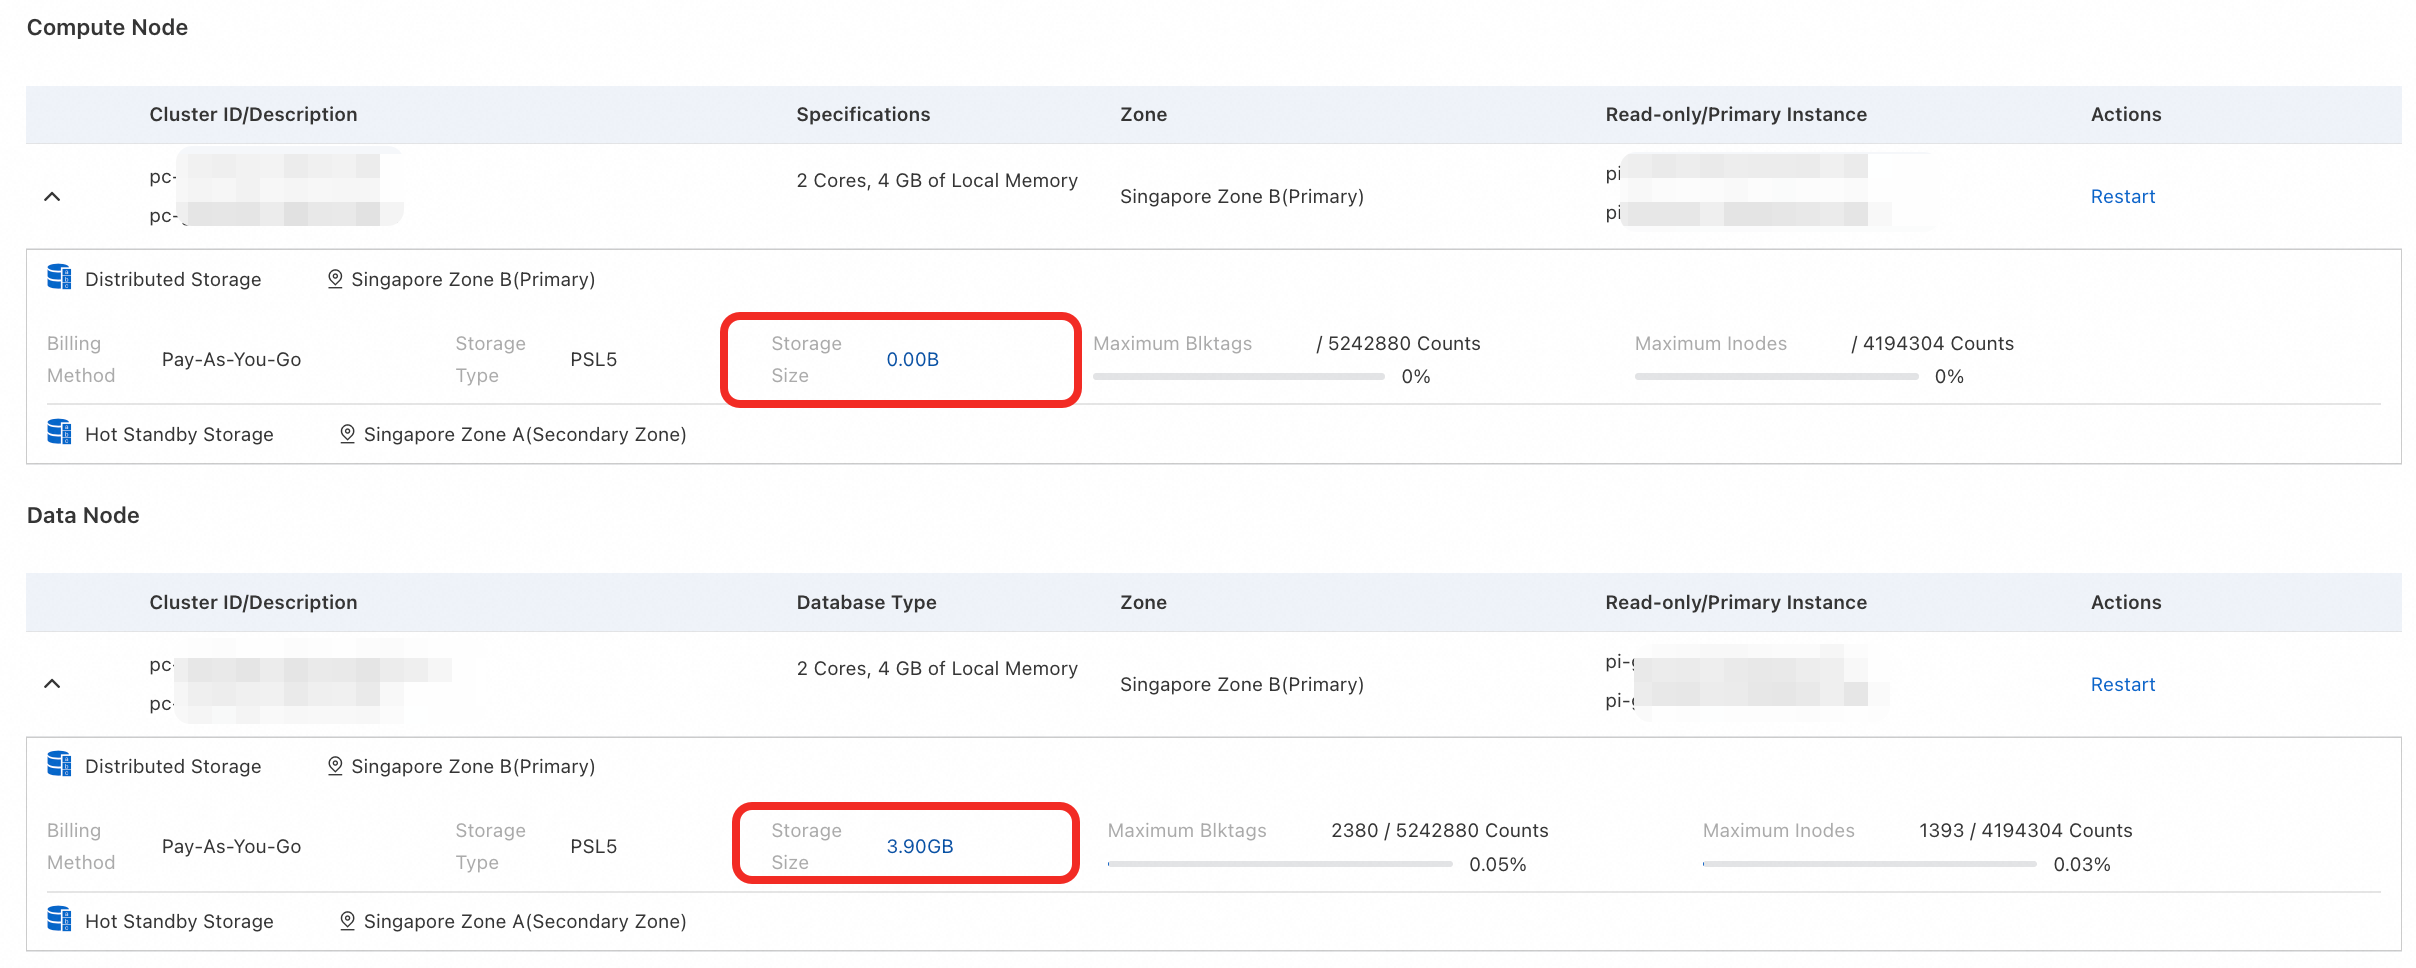Restart the Data Node cluster
This screenshot has width=2416, height=968.
click(x=2122, y=684)
